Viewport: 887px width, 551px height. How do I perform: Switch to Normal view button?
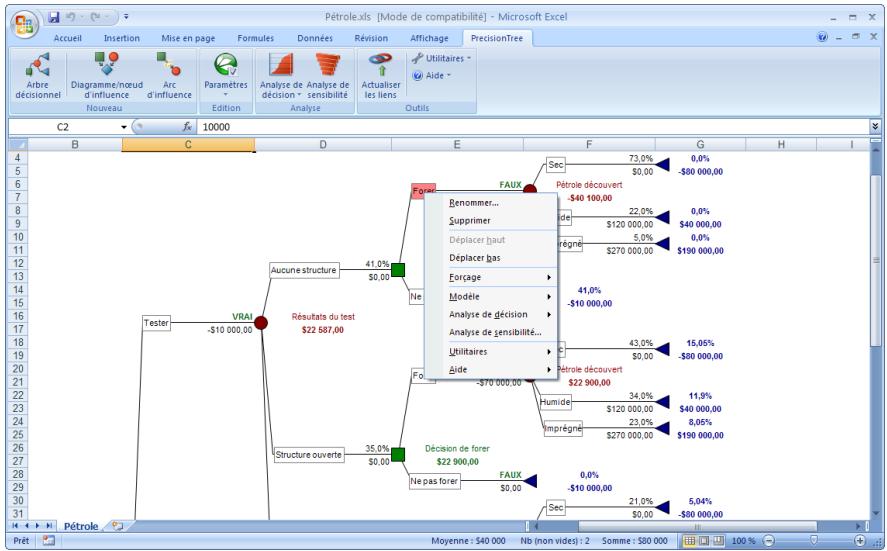[690, 541]
